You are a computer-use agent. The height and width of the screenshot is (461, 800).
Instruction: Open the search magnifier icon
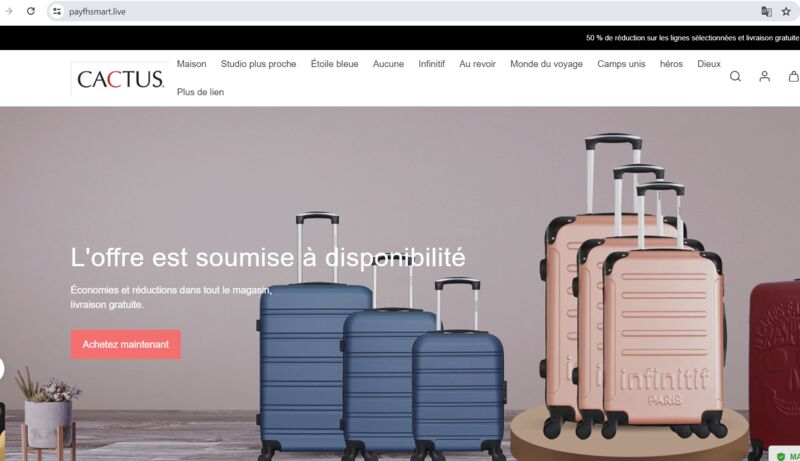(735, 76)
